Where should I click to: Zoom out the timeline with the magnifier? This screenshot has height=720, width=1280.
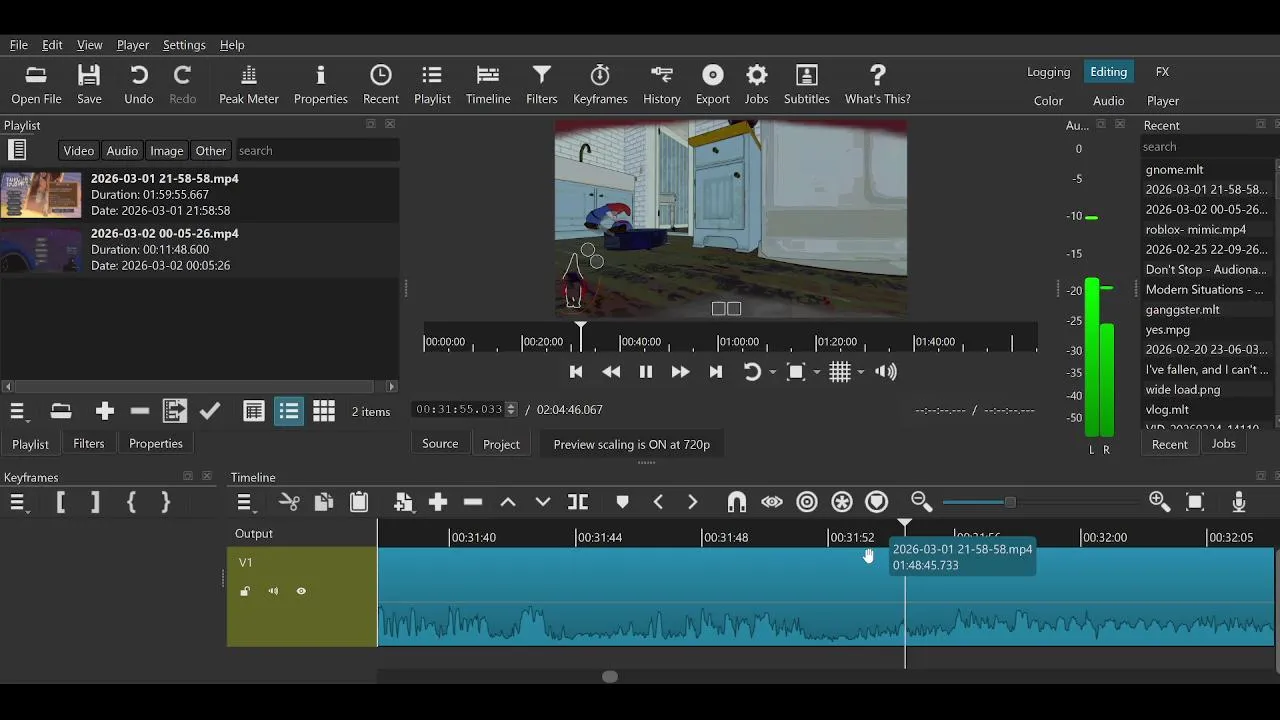coord(921,502)
